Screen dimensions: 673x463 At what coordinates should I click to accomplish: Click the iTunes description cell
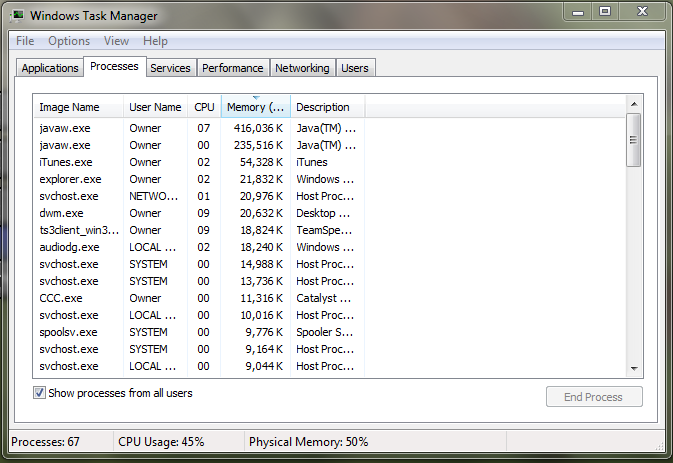(x=312, y=162)
